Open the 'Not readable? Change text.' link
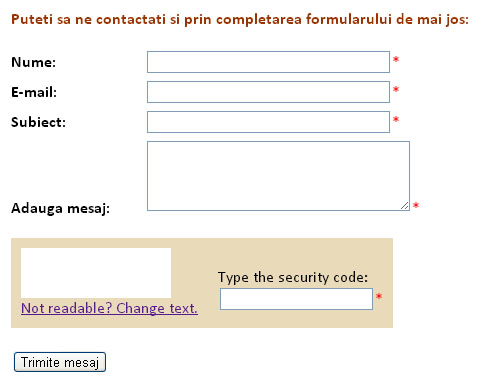The image size is (484, 377). (109, 308)
